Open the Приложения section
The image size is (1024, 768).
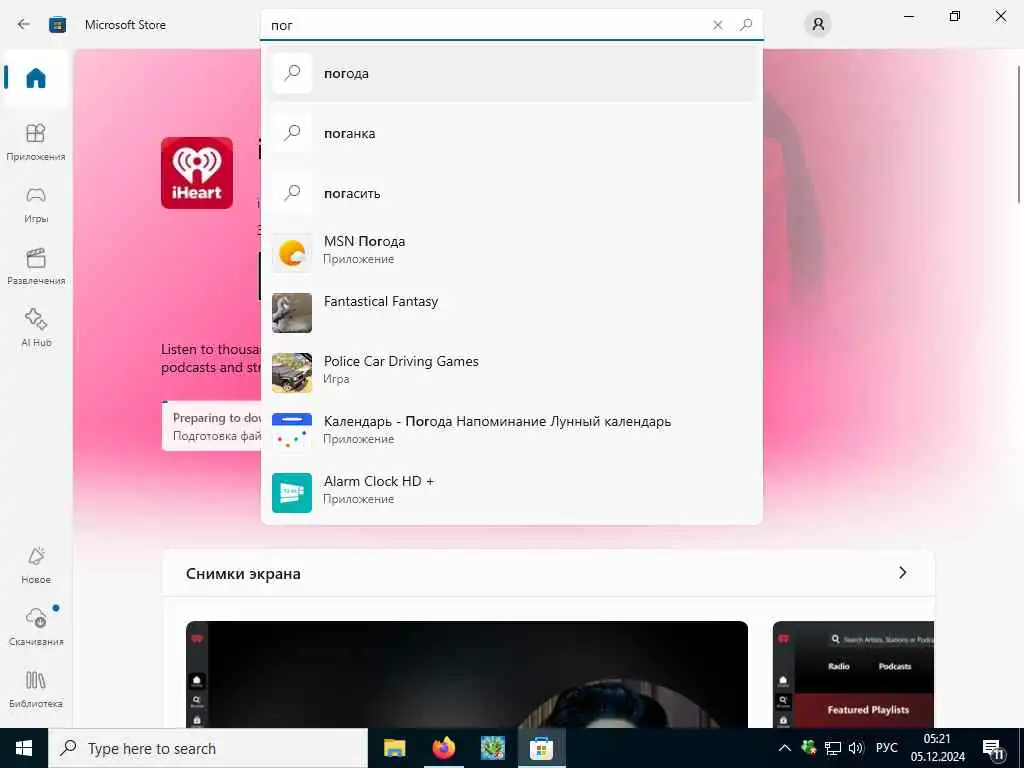(36, 142)
